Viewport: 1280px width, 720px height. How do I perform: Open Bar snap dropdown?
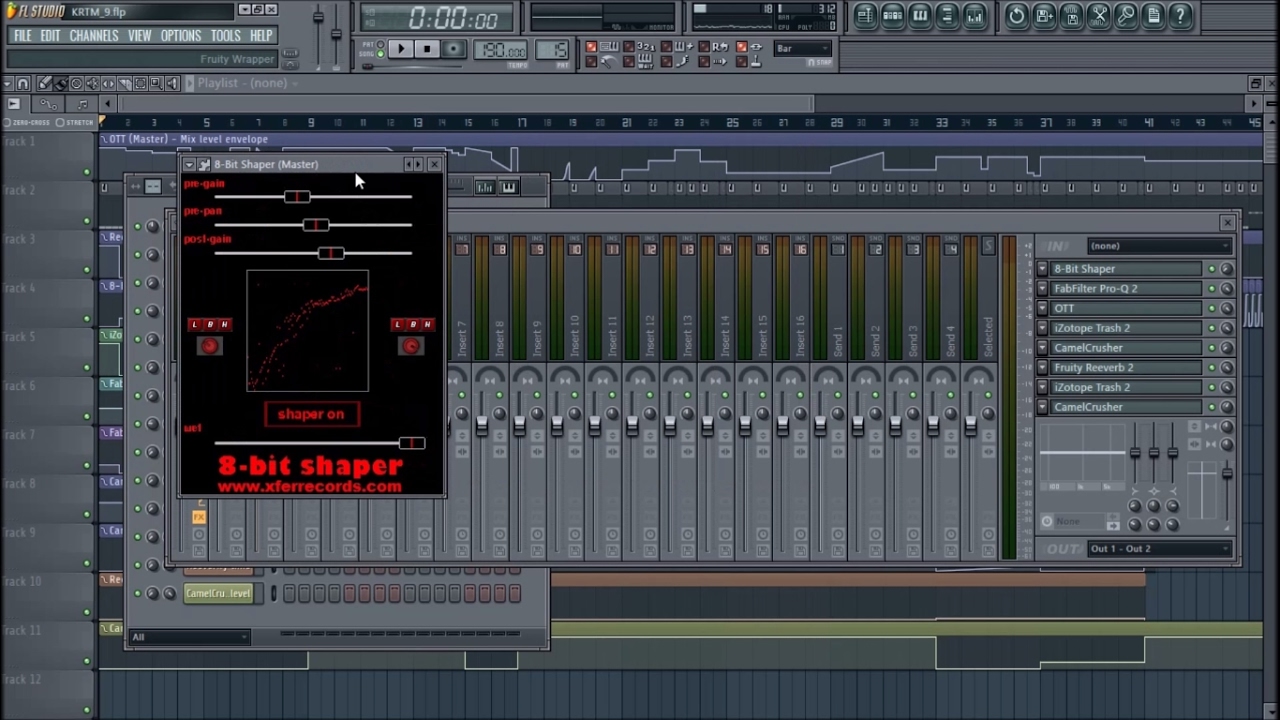point(802,48)
